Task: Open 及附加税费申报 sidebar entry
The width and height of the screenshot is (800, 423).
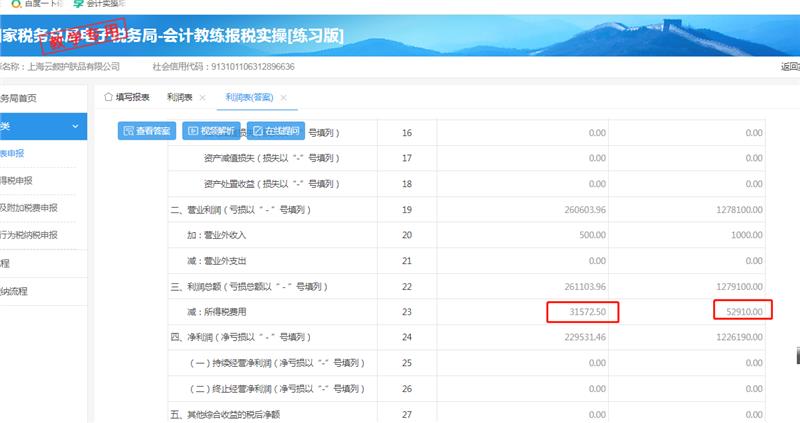Action: (x=29, y=208)
